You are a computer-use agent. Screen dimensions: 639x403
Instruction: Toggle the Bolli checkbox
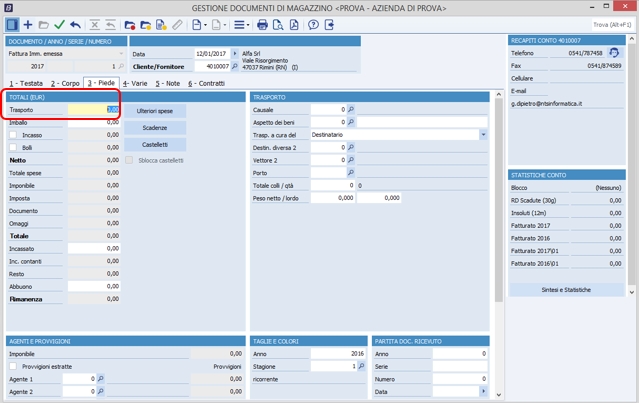14,147
